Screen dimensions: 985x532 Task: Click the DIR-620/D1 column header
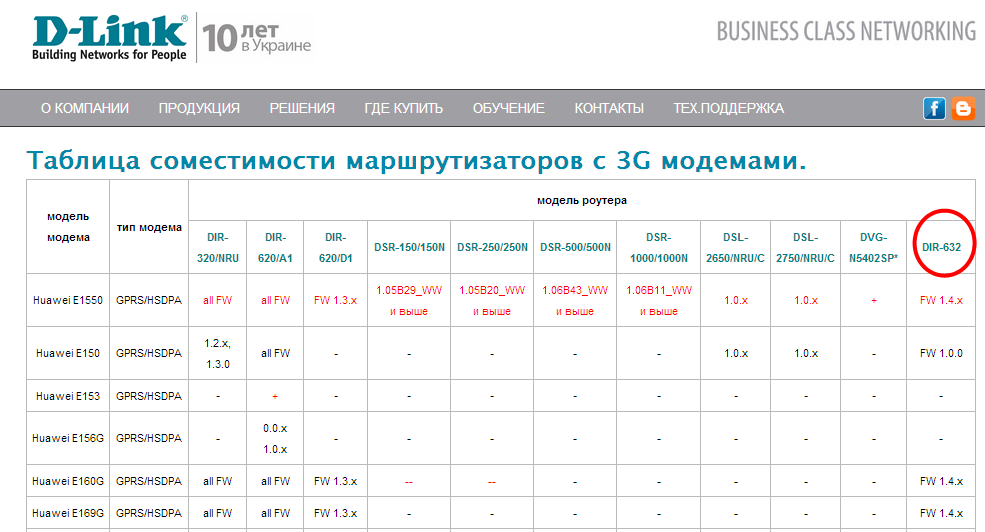coord(335,247)
